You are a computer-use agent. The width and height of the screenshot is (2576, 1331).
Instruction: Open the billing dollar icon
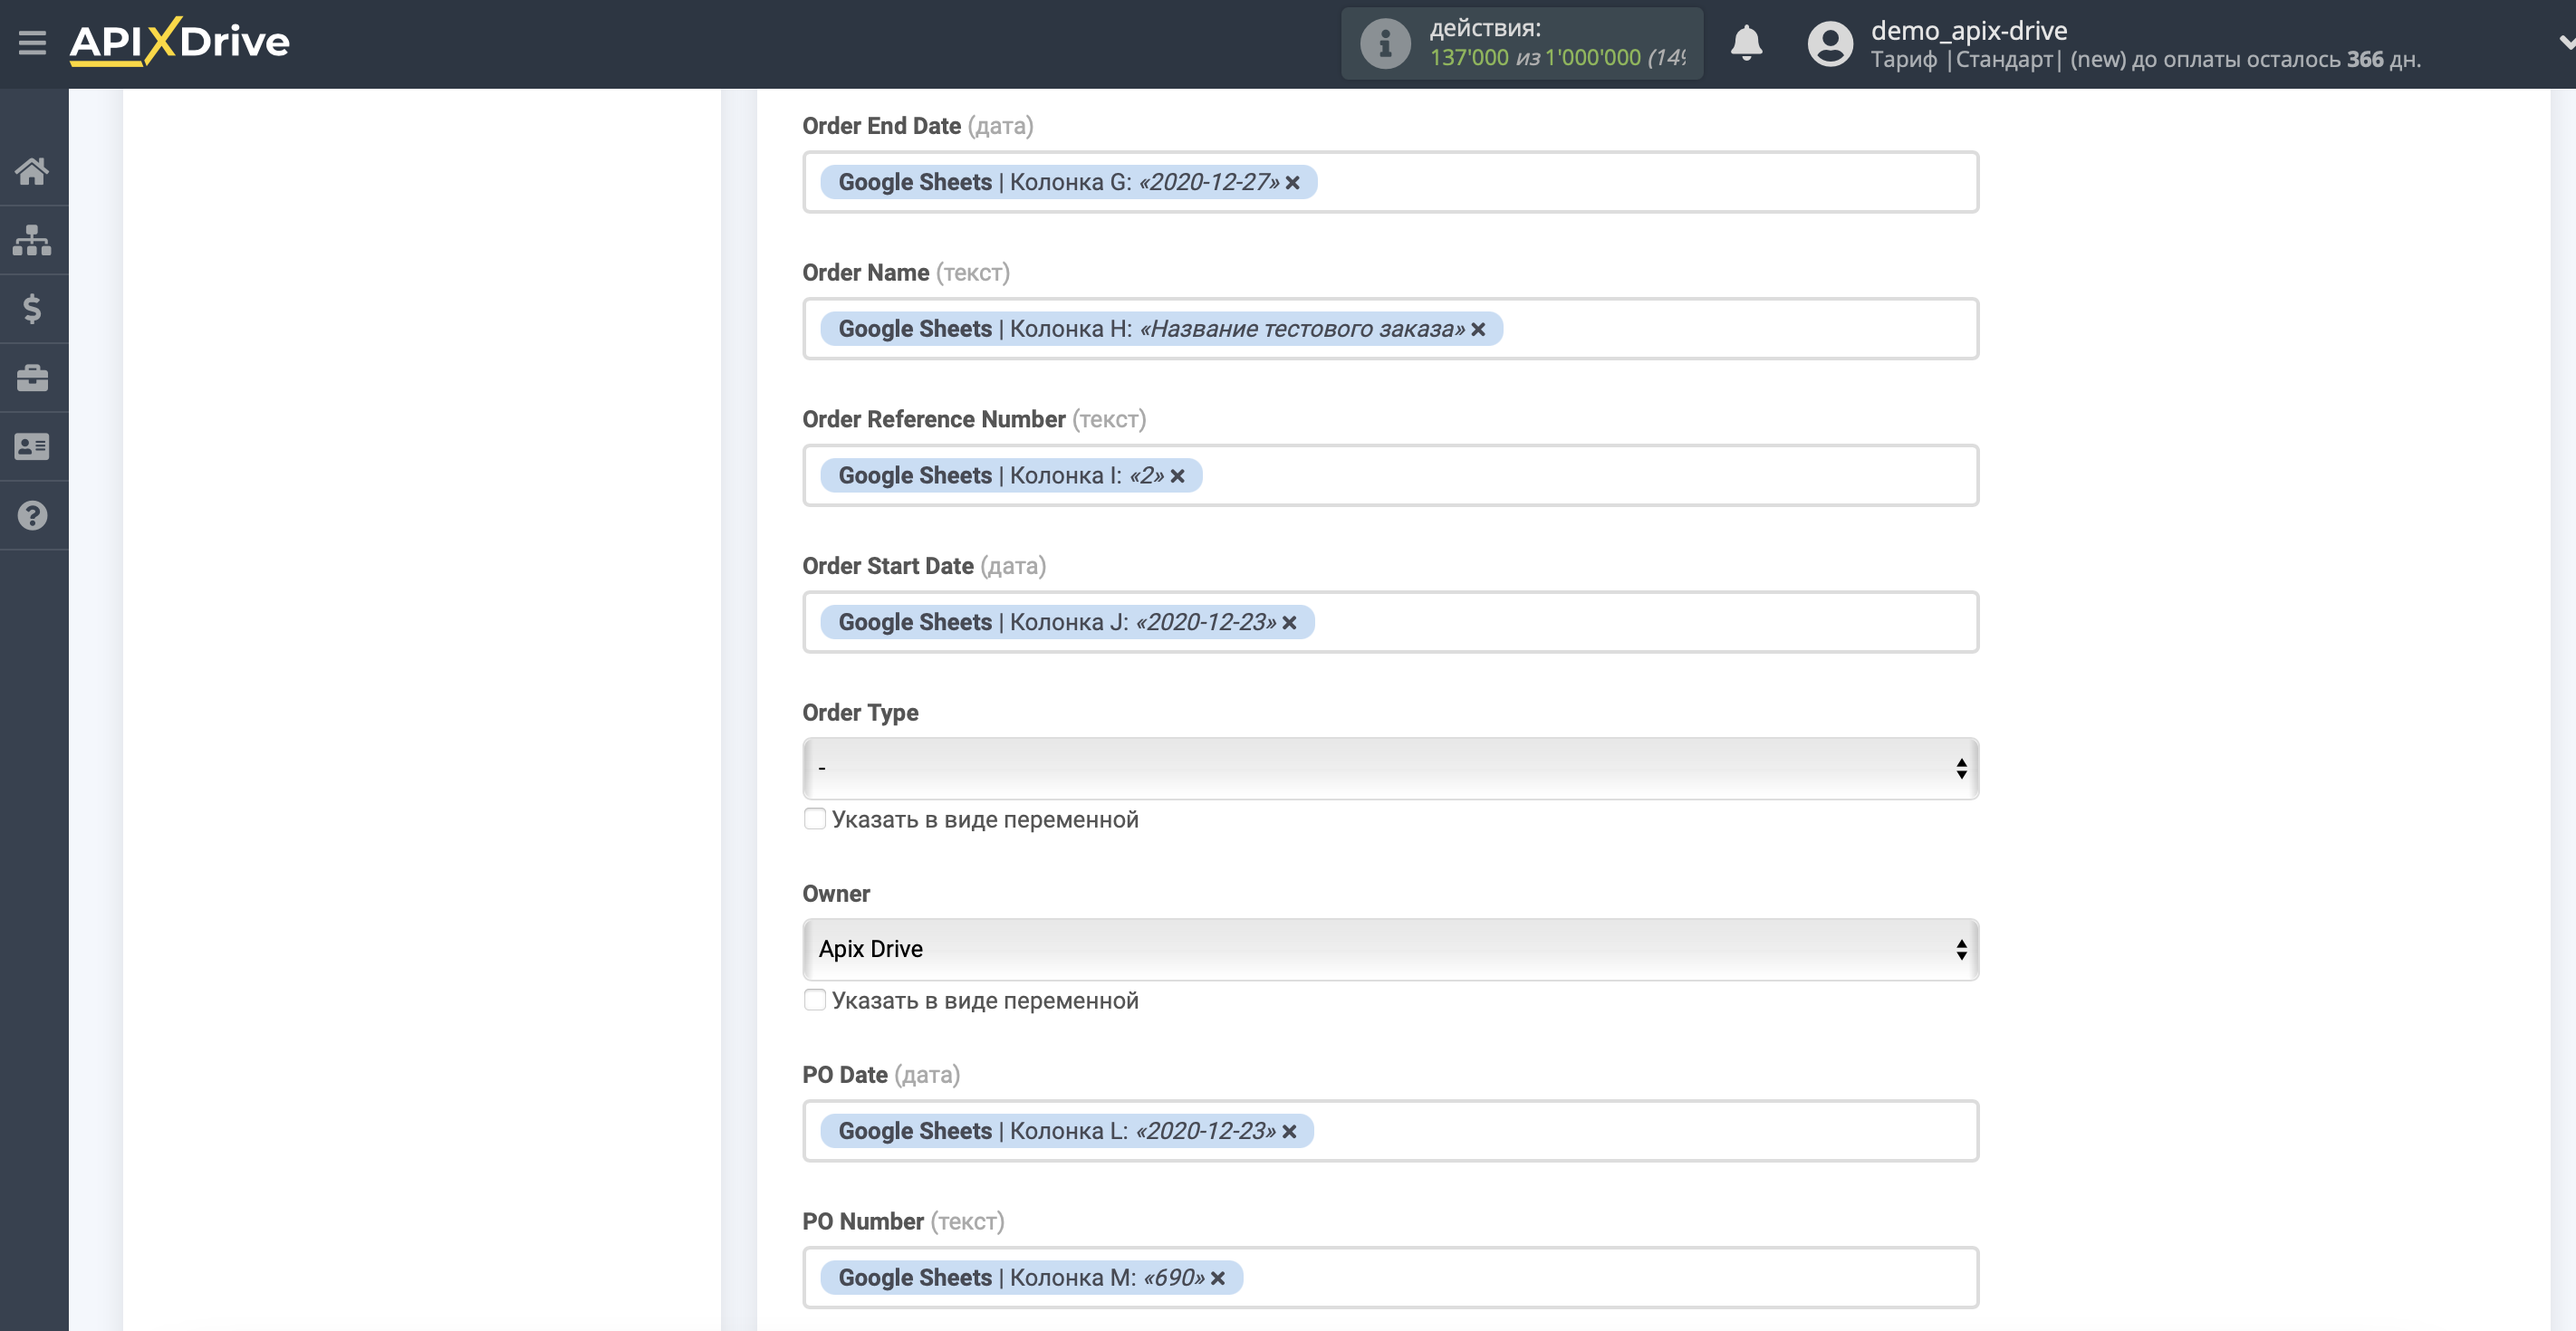(32, 309)
